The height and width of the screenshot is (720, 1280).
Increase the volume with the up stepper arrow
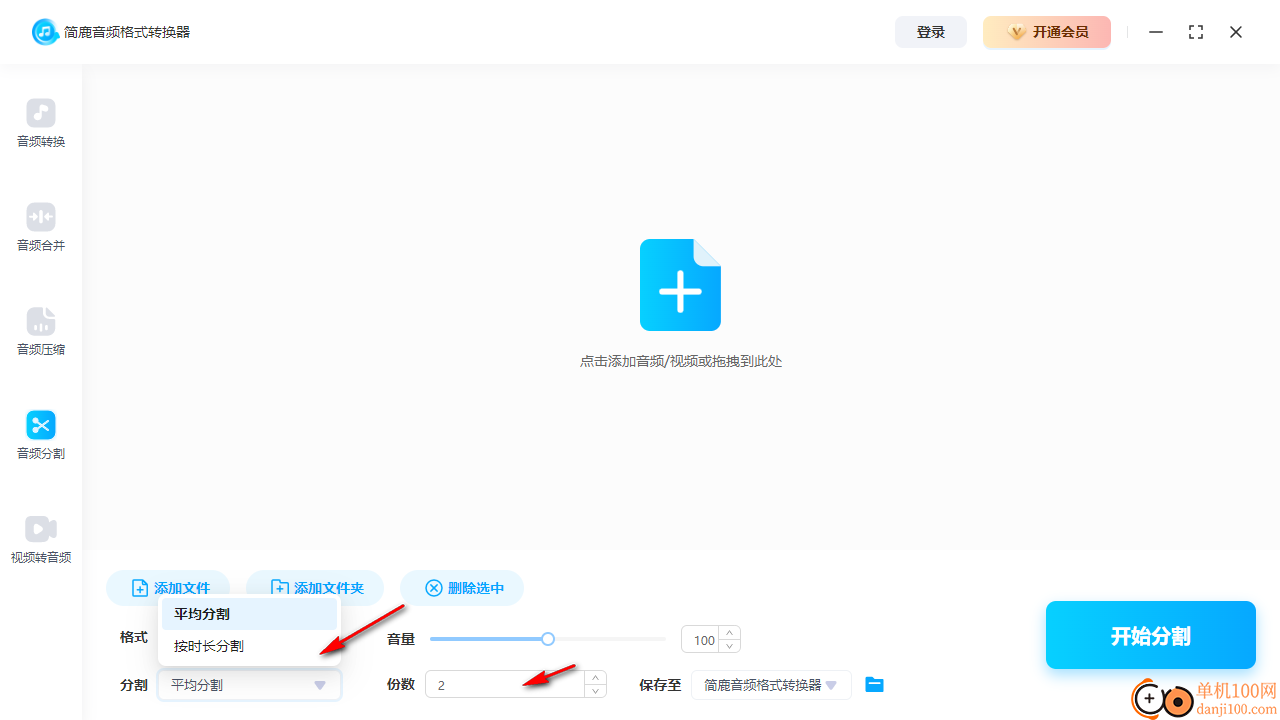(x=730, y=633)
